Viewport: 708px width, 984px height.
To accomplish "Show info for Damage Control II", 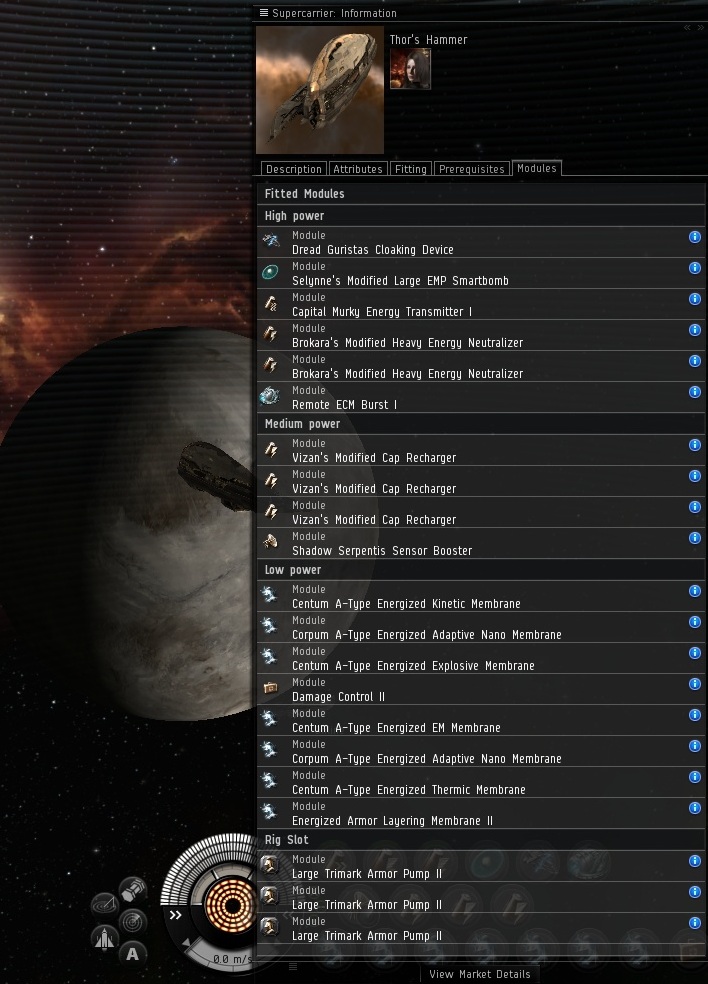I will click(695, 683).
